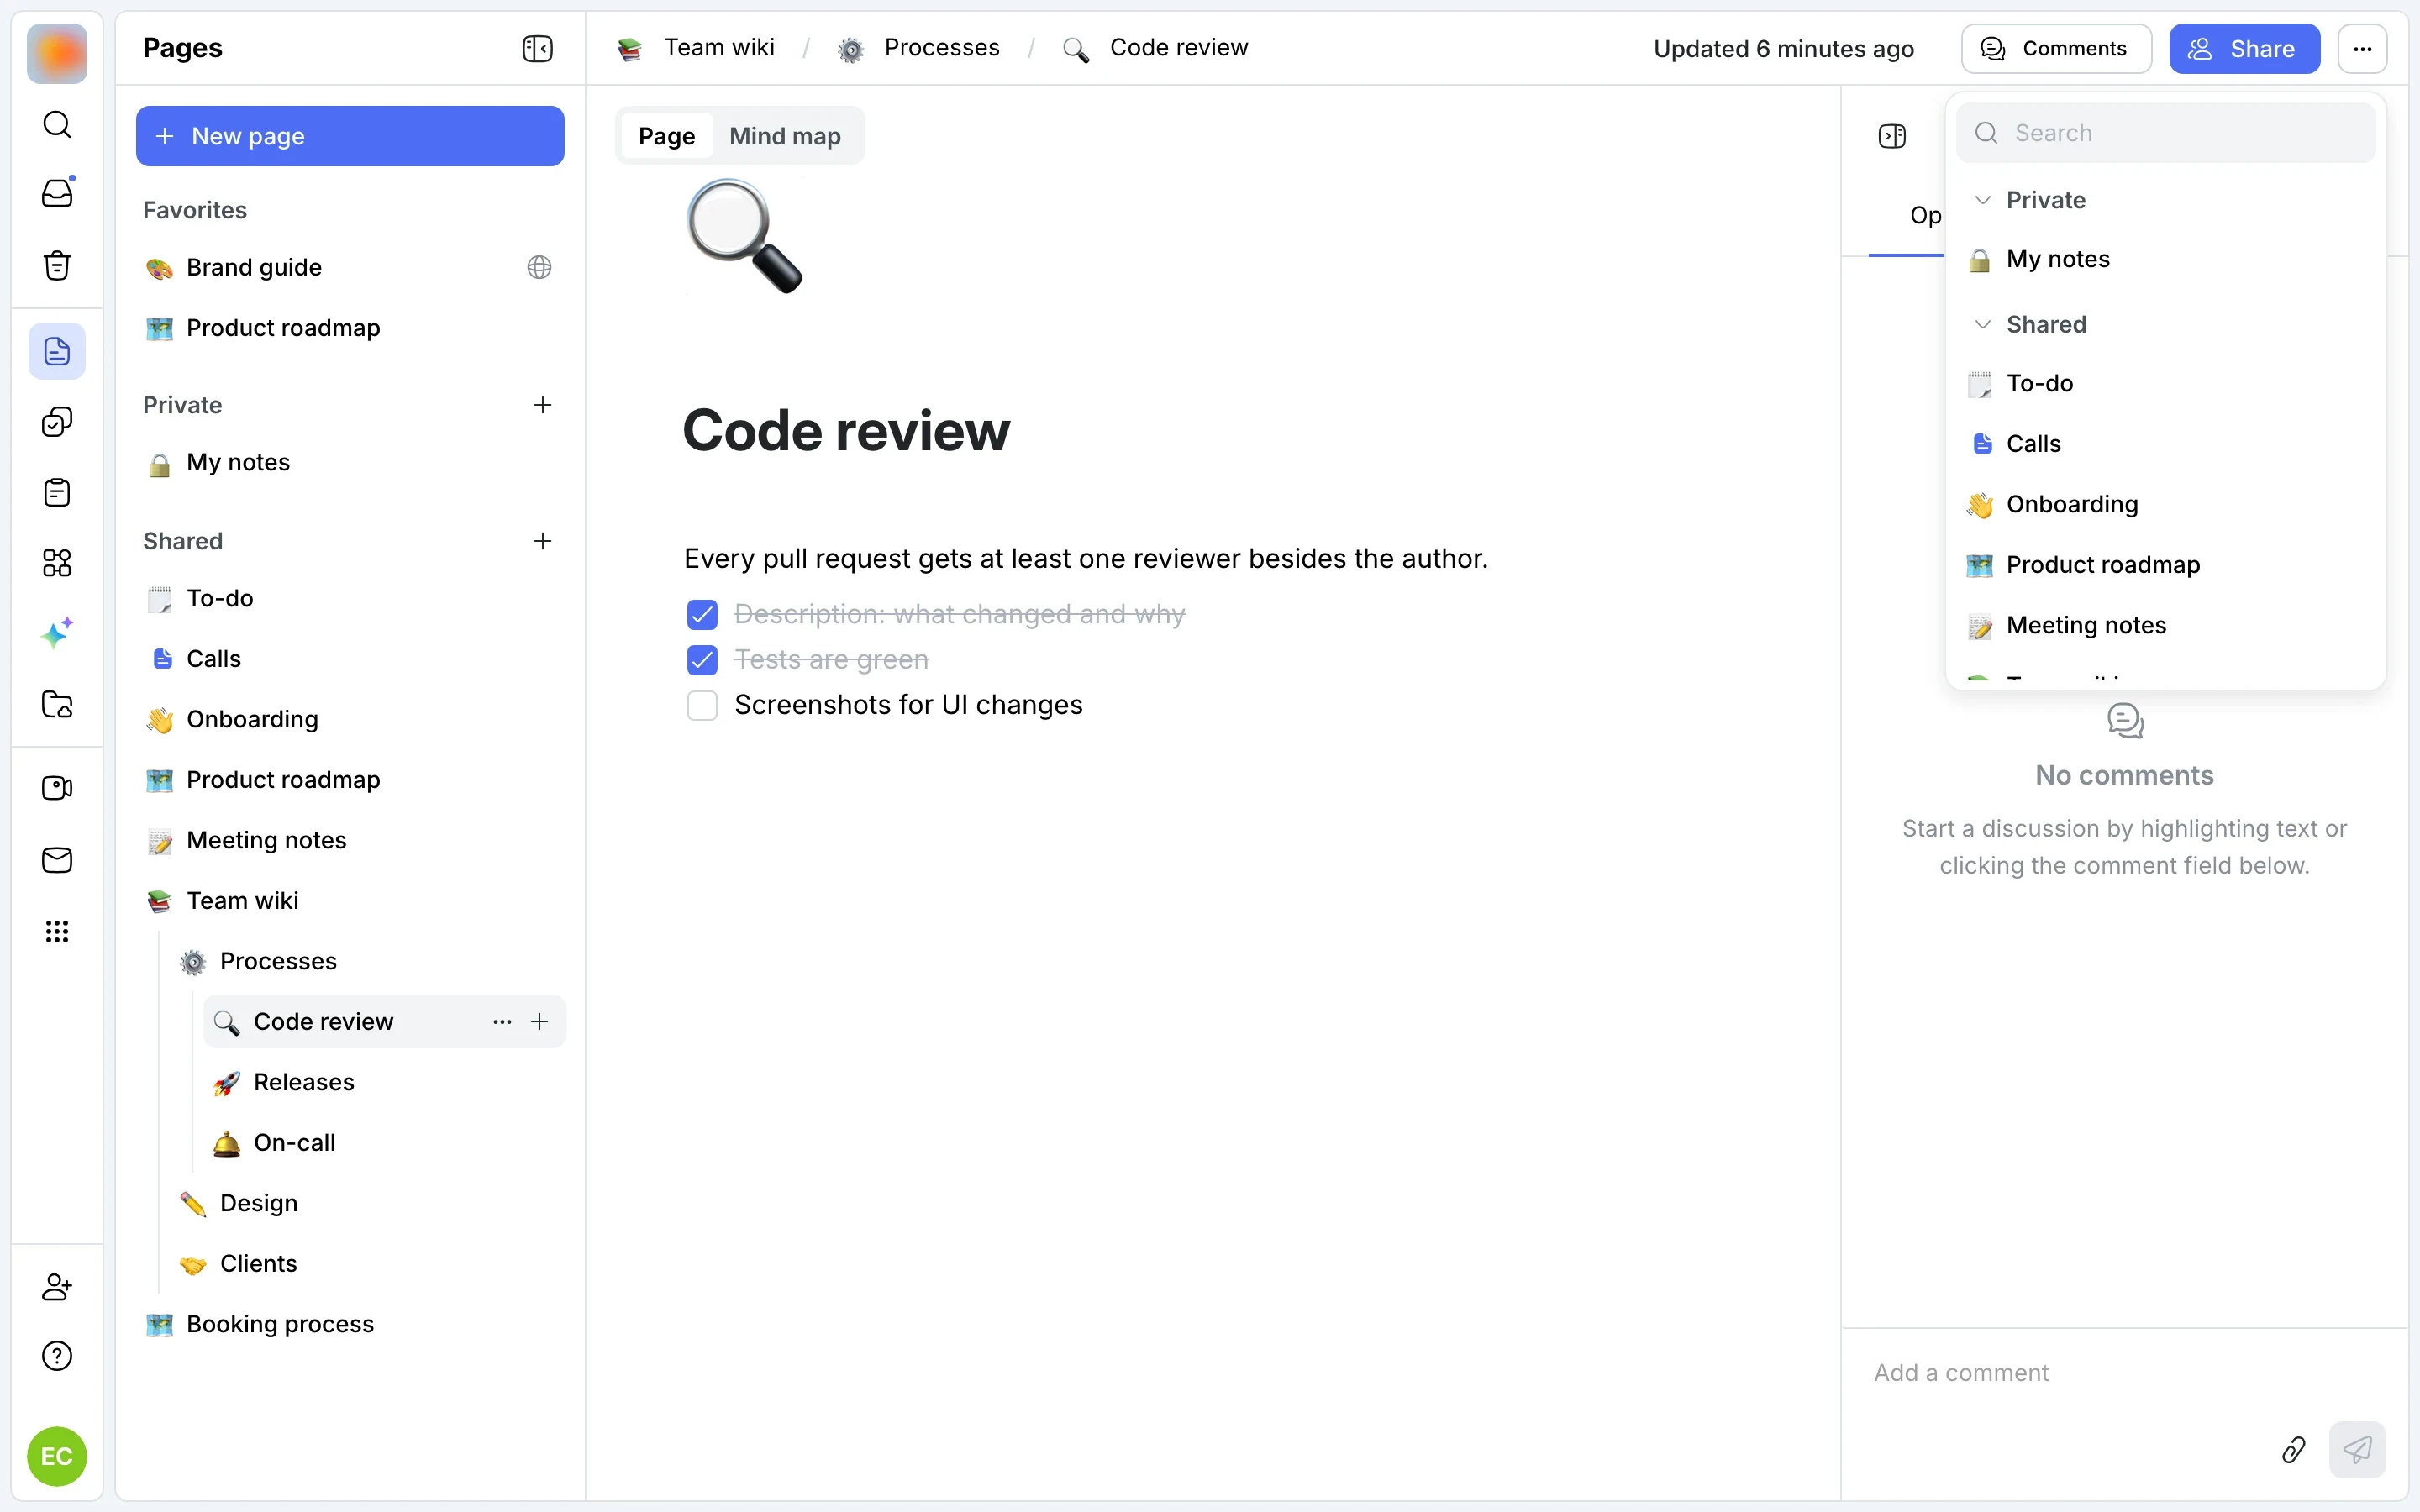The image size is (2420, 1512).
Task: Open the help question mark icon
Action: coord(57,1356)
